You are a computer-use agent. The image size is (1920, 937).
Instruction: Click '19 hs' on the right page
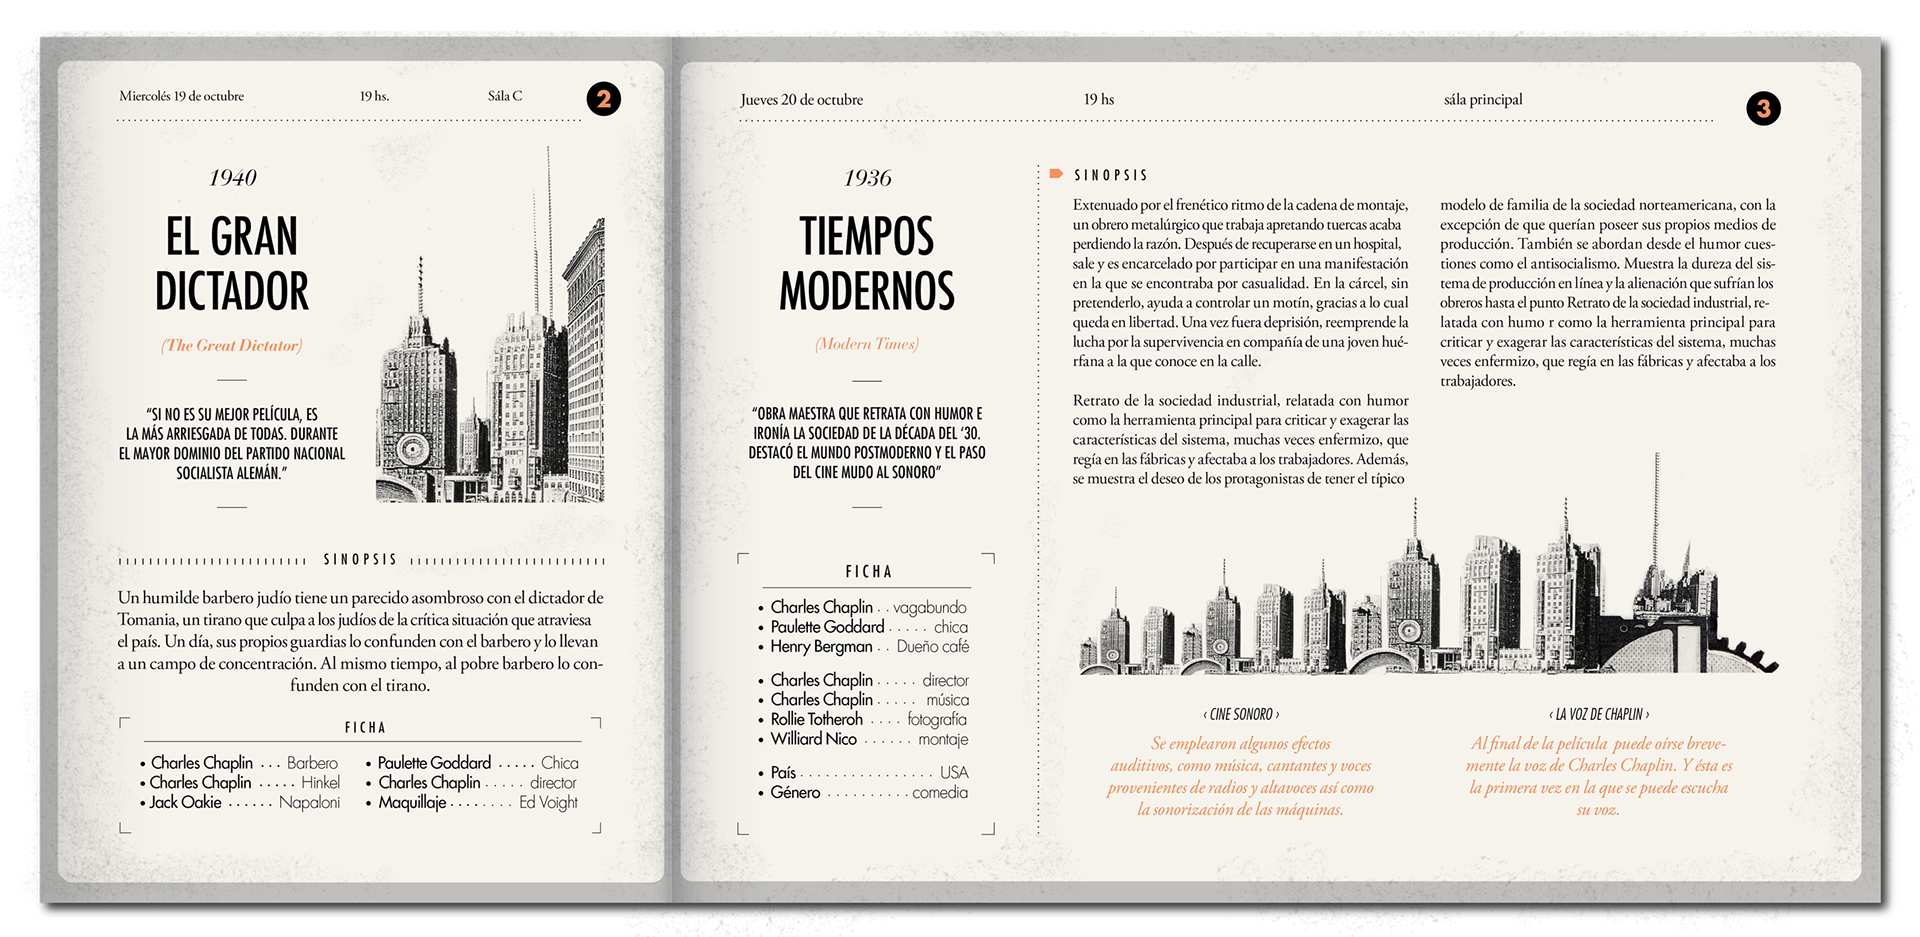[1098, 100]
